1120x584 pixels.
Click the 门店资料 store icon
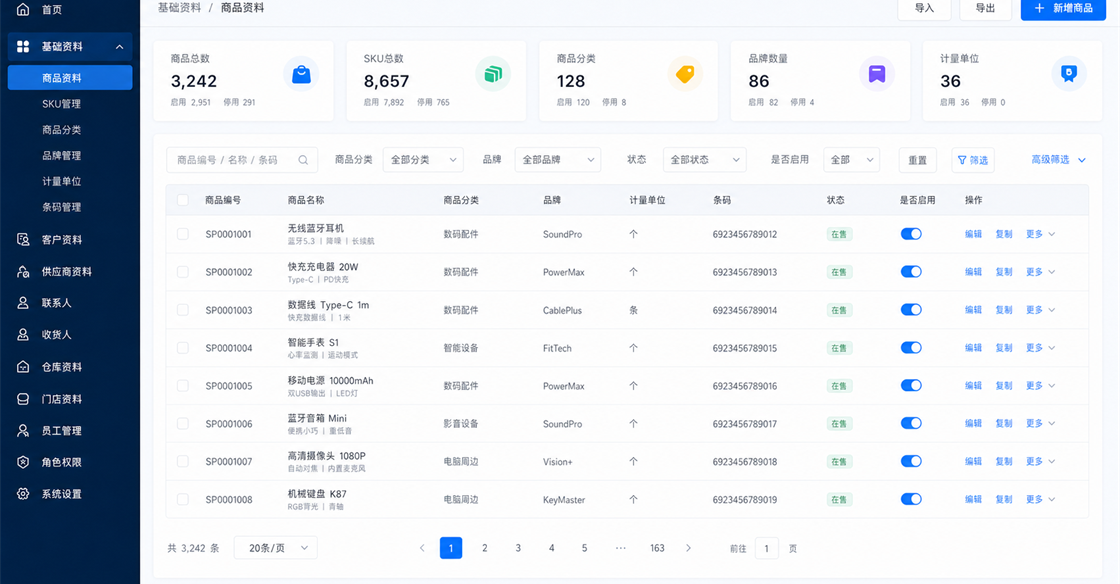pos(23,399)
